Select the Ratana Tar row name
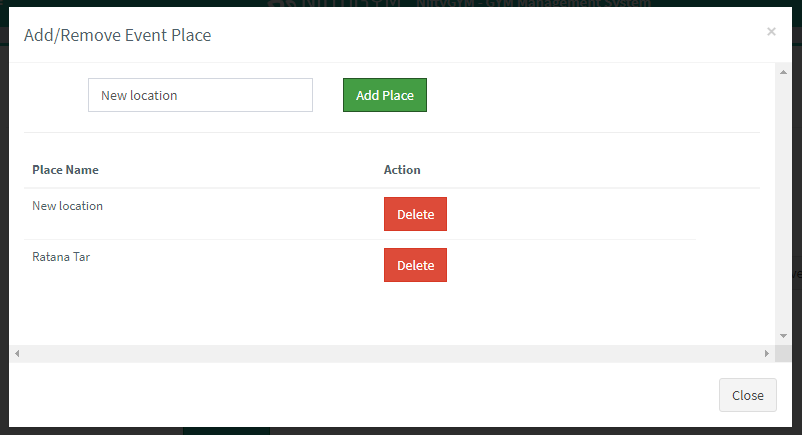Screen dimensions: 802x435 (61, 257)
